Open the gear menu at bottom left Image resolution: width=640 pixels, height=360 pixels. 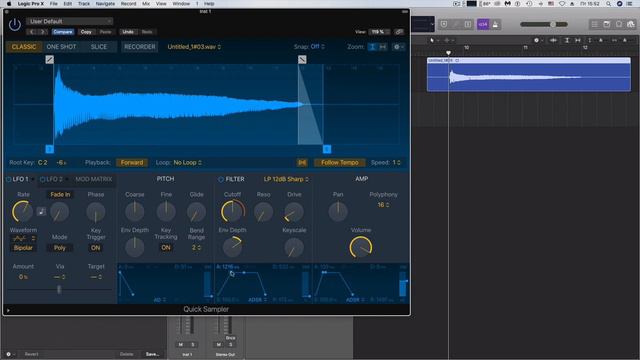point(10,354)
